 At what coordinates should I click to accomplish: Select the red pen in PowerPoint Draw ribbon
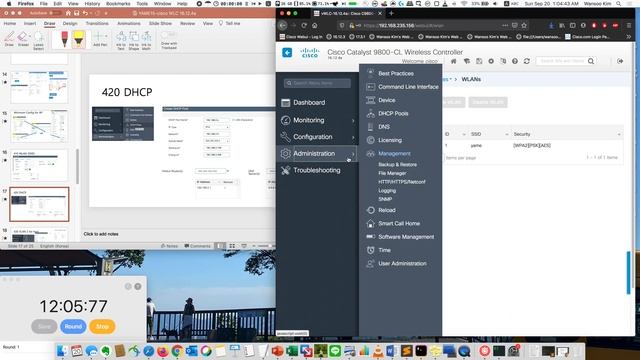tap(64, 40)
